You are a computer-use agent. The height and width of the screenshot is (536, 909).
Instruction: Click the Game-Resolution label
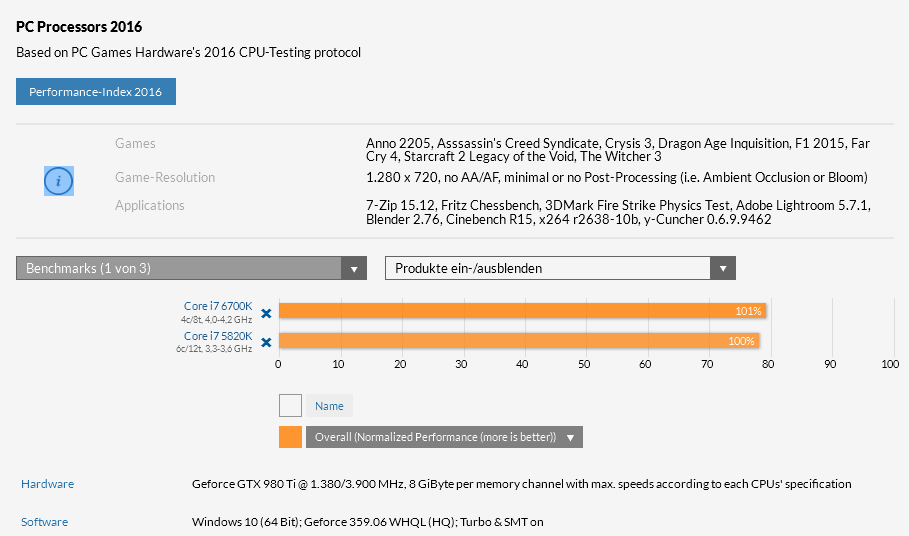pos(165,177)
